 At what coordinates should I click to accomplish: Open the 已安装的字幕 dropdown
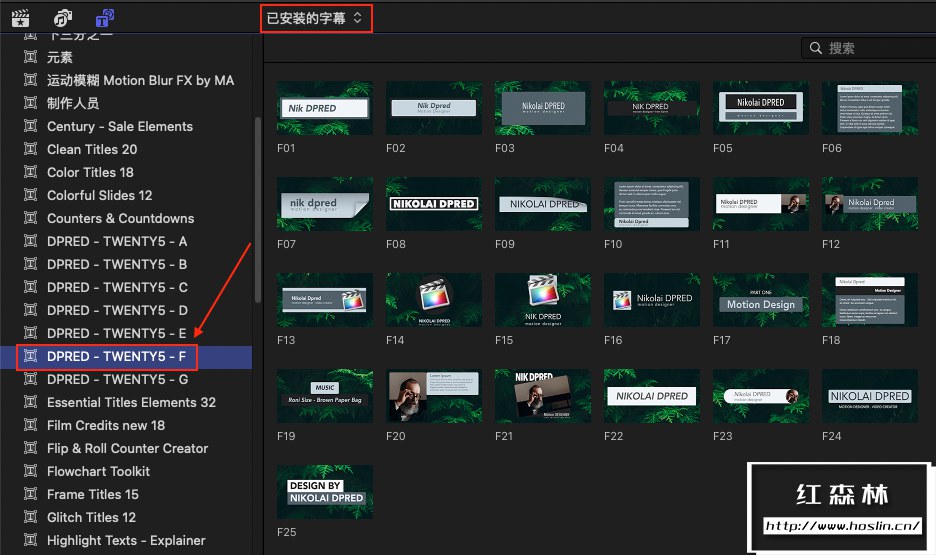point(315,18)
